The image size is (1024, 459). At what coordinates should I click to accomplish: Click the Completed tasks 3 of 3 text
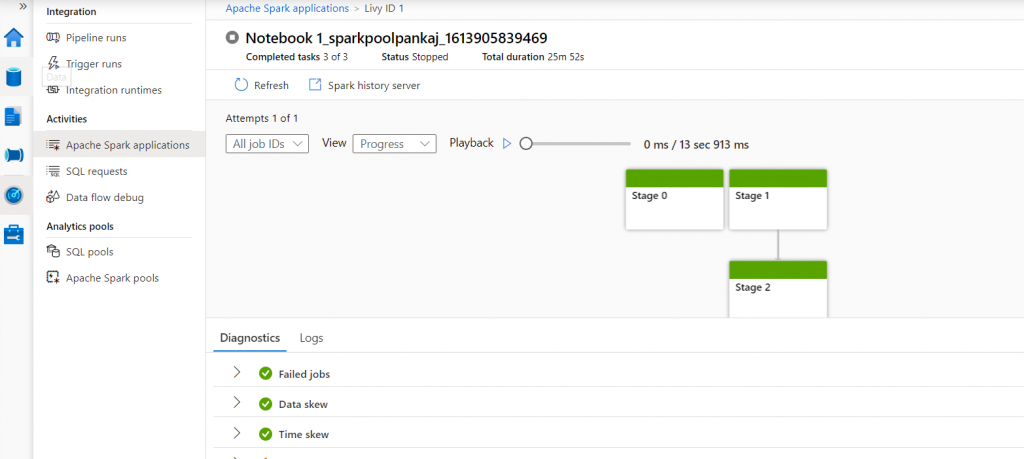(x=296, y=57)
